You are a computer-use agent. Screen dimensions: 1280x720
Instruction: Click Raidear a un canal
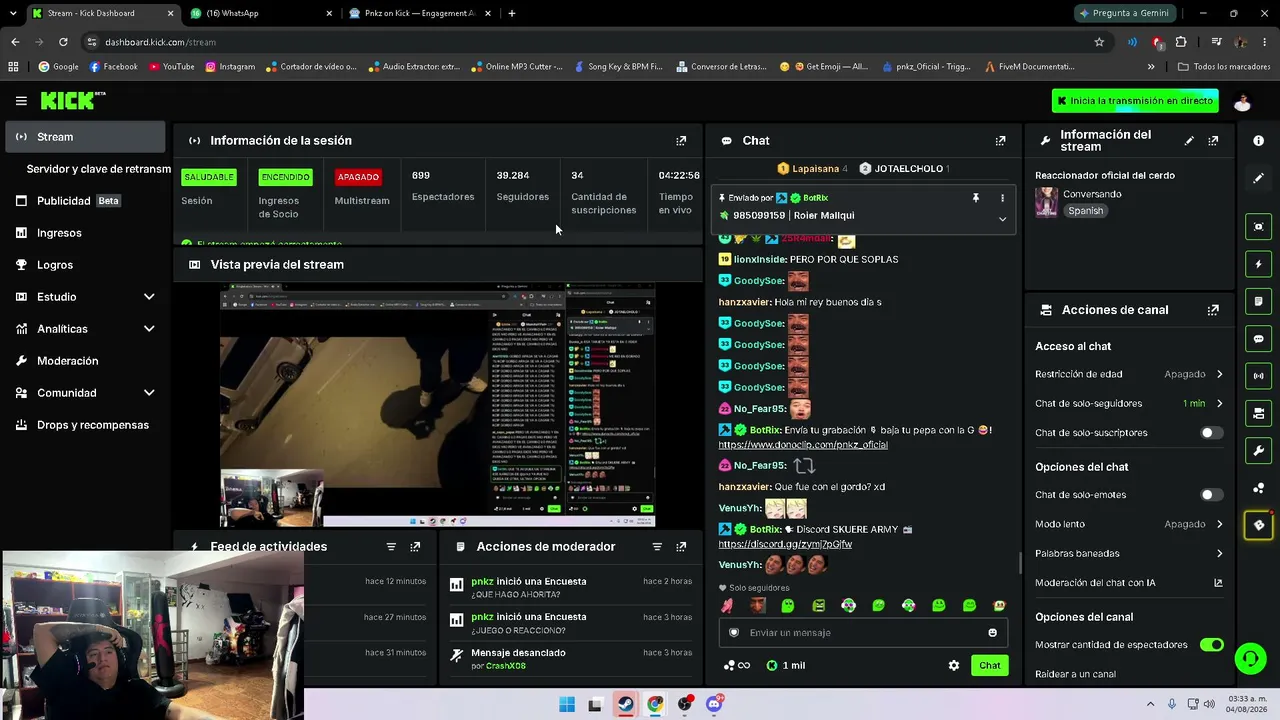(1075, 674)
